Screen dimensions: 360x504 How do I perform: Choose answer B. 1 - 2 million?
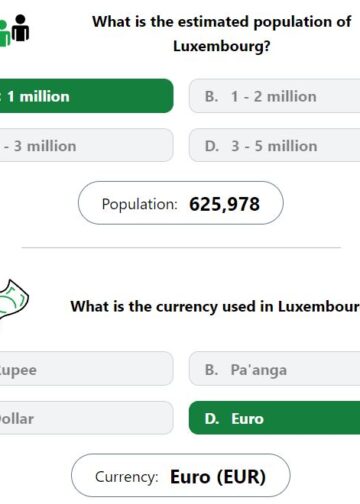pos(274,96)
